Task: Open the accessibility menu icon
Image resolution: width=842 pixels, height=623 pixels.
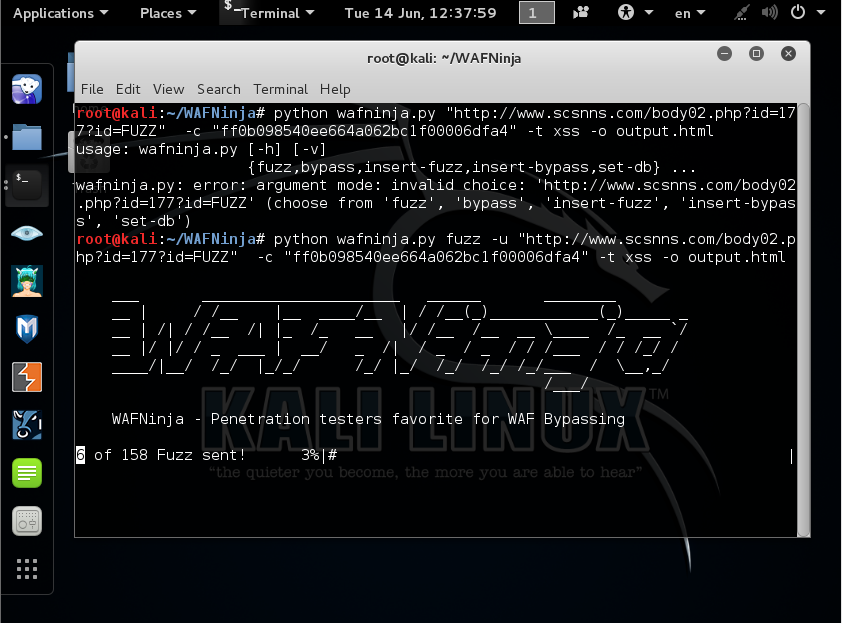Action: point(626,12)
